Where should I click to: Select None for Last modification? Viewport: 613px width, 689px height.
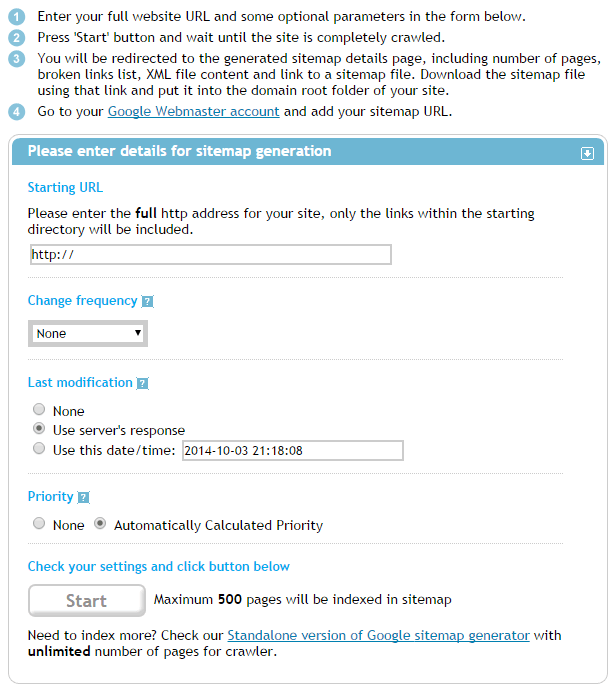click(x=39, y=410)
